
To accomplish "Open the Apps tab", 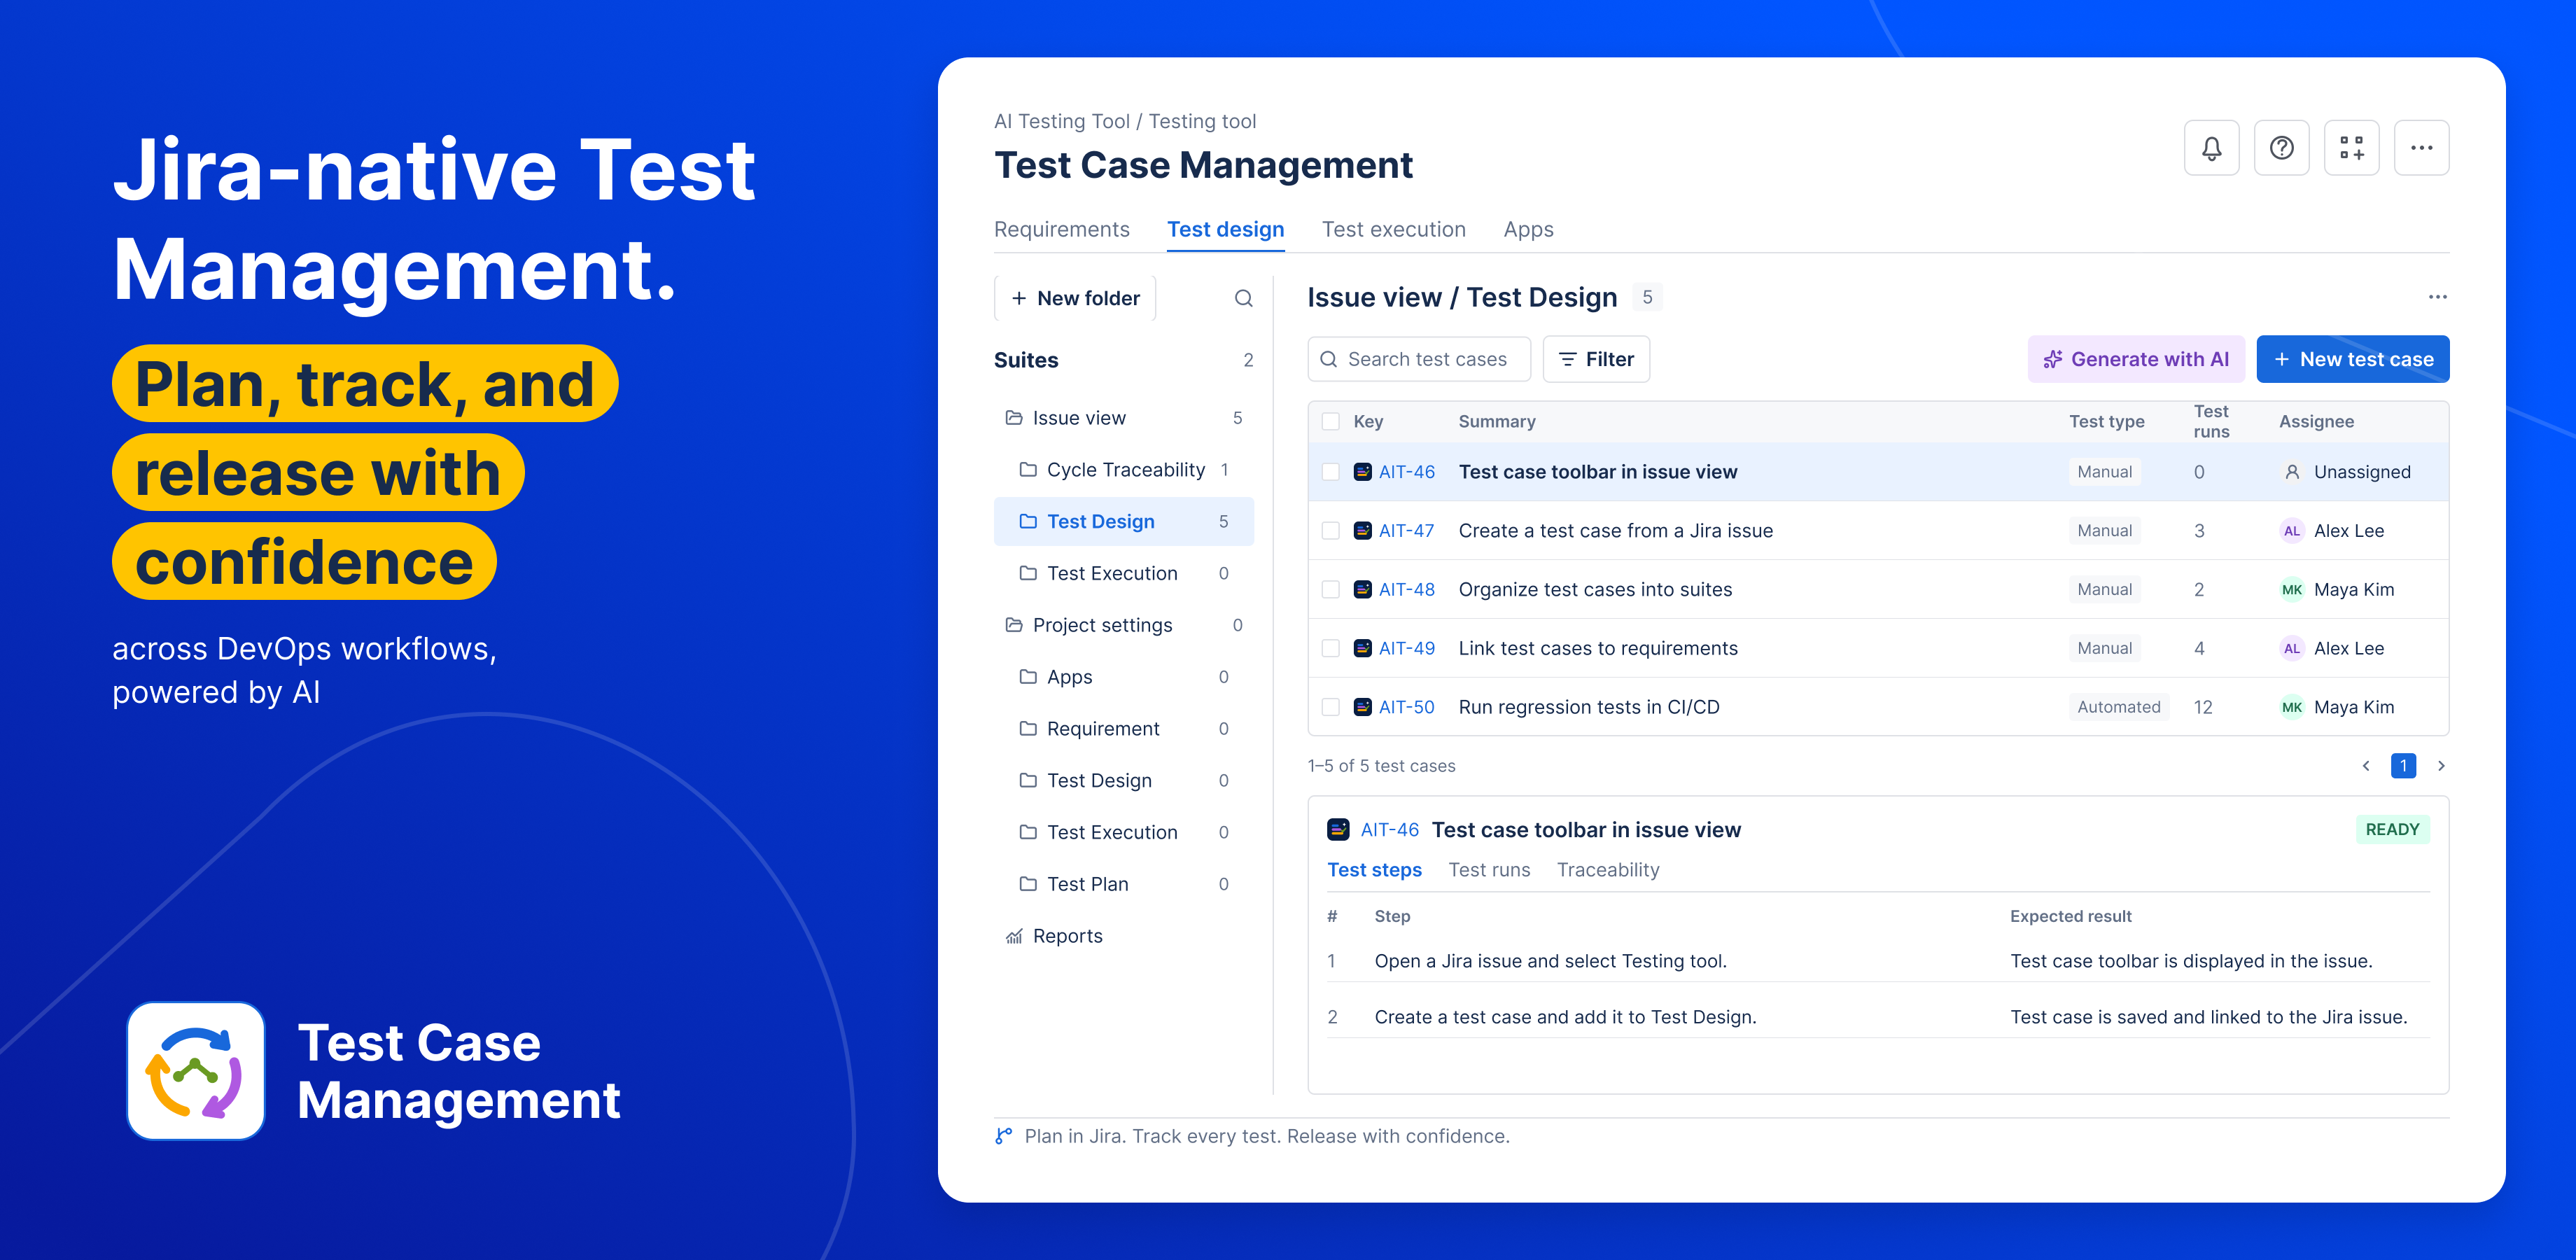I will point(1528,230).
